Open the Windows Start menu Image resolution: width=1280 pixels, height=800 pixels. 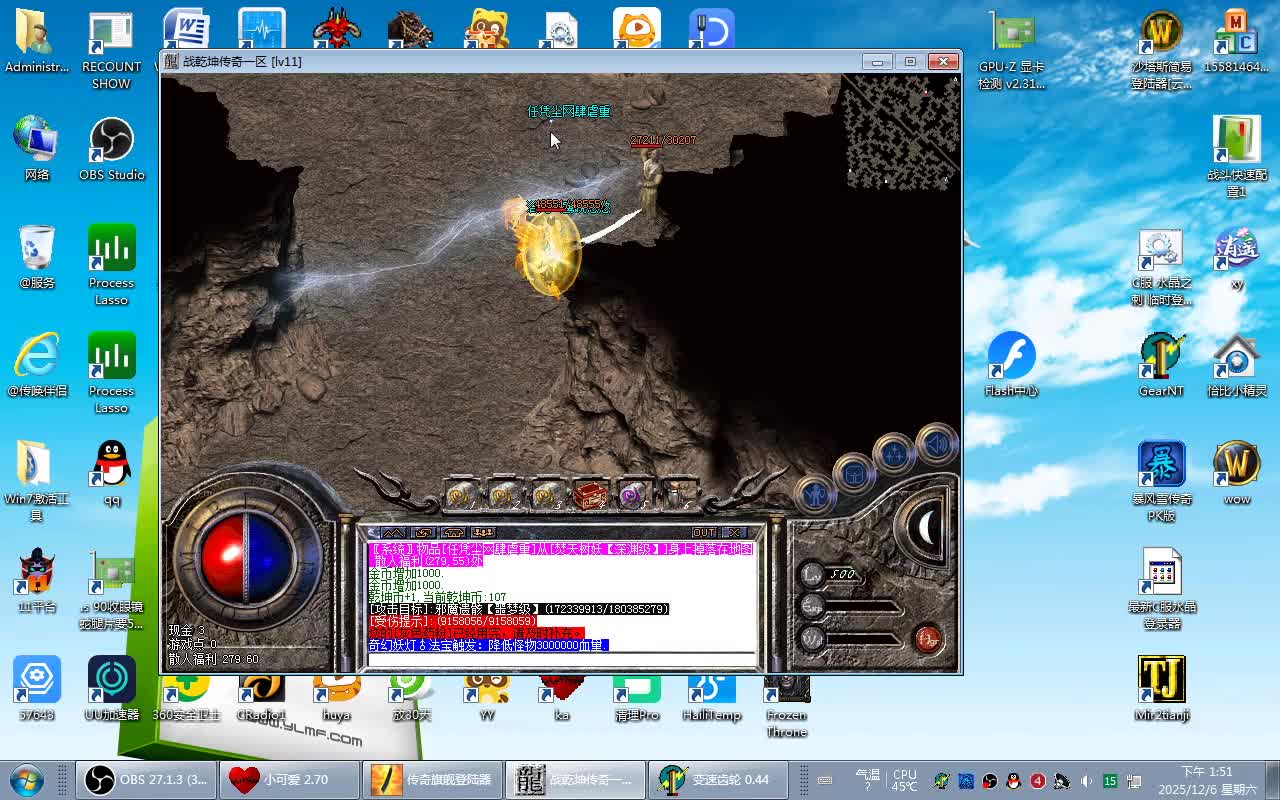26,780
